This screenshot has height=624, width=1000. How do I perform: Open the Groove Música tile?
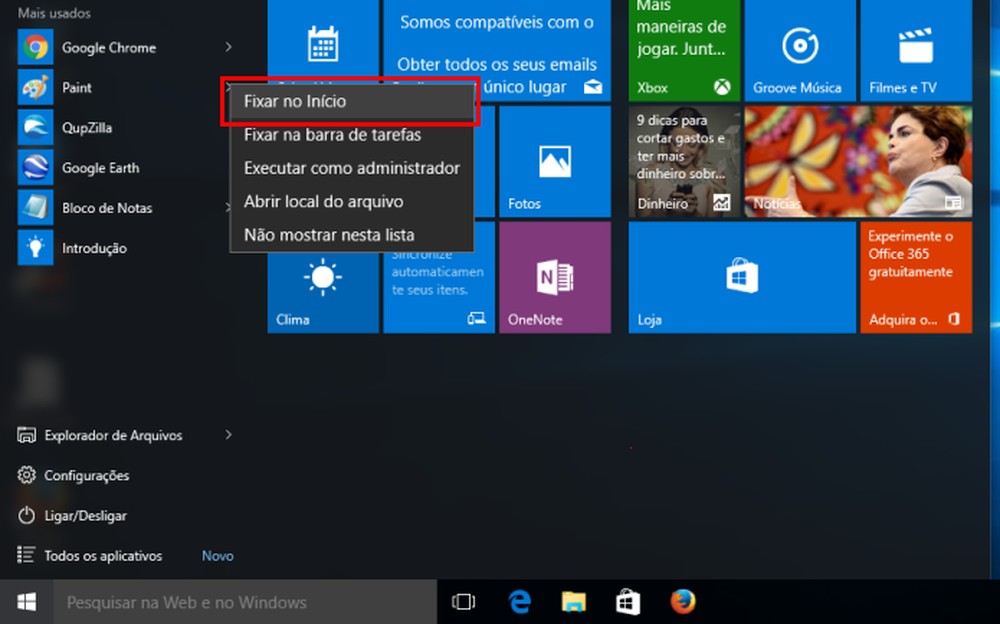[800, 50]
